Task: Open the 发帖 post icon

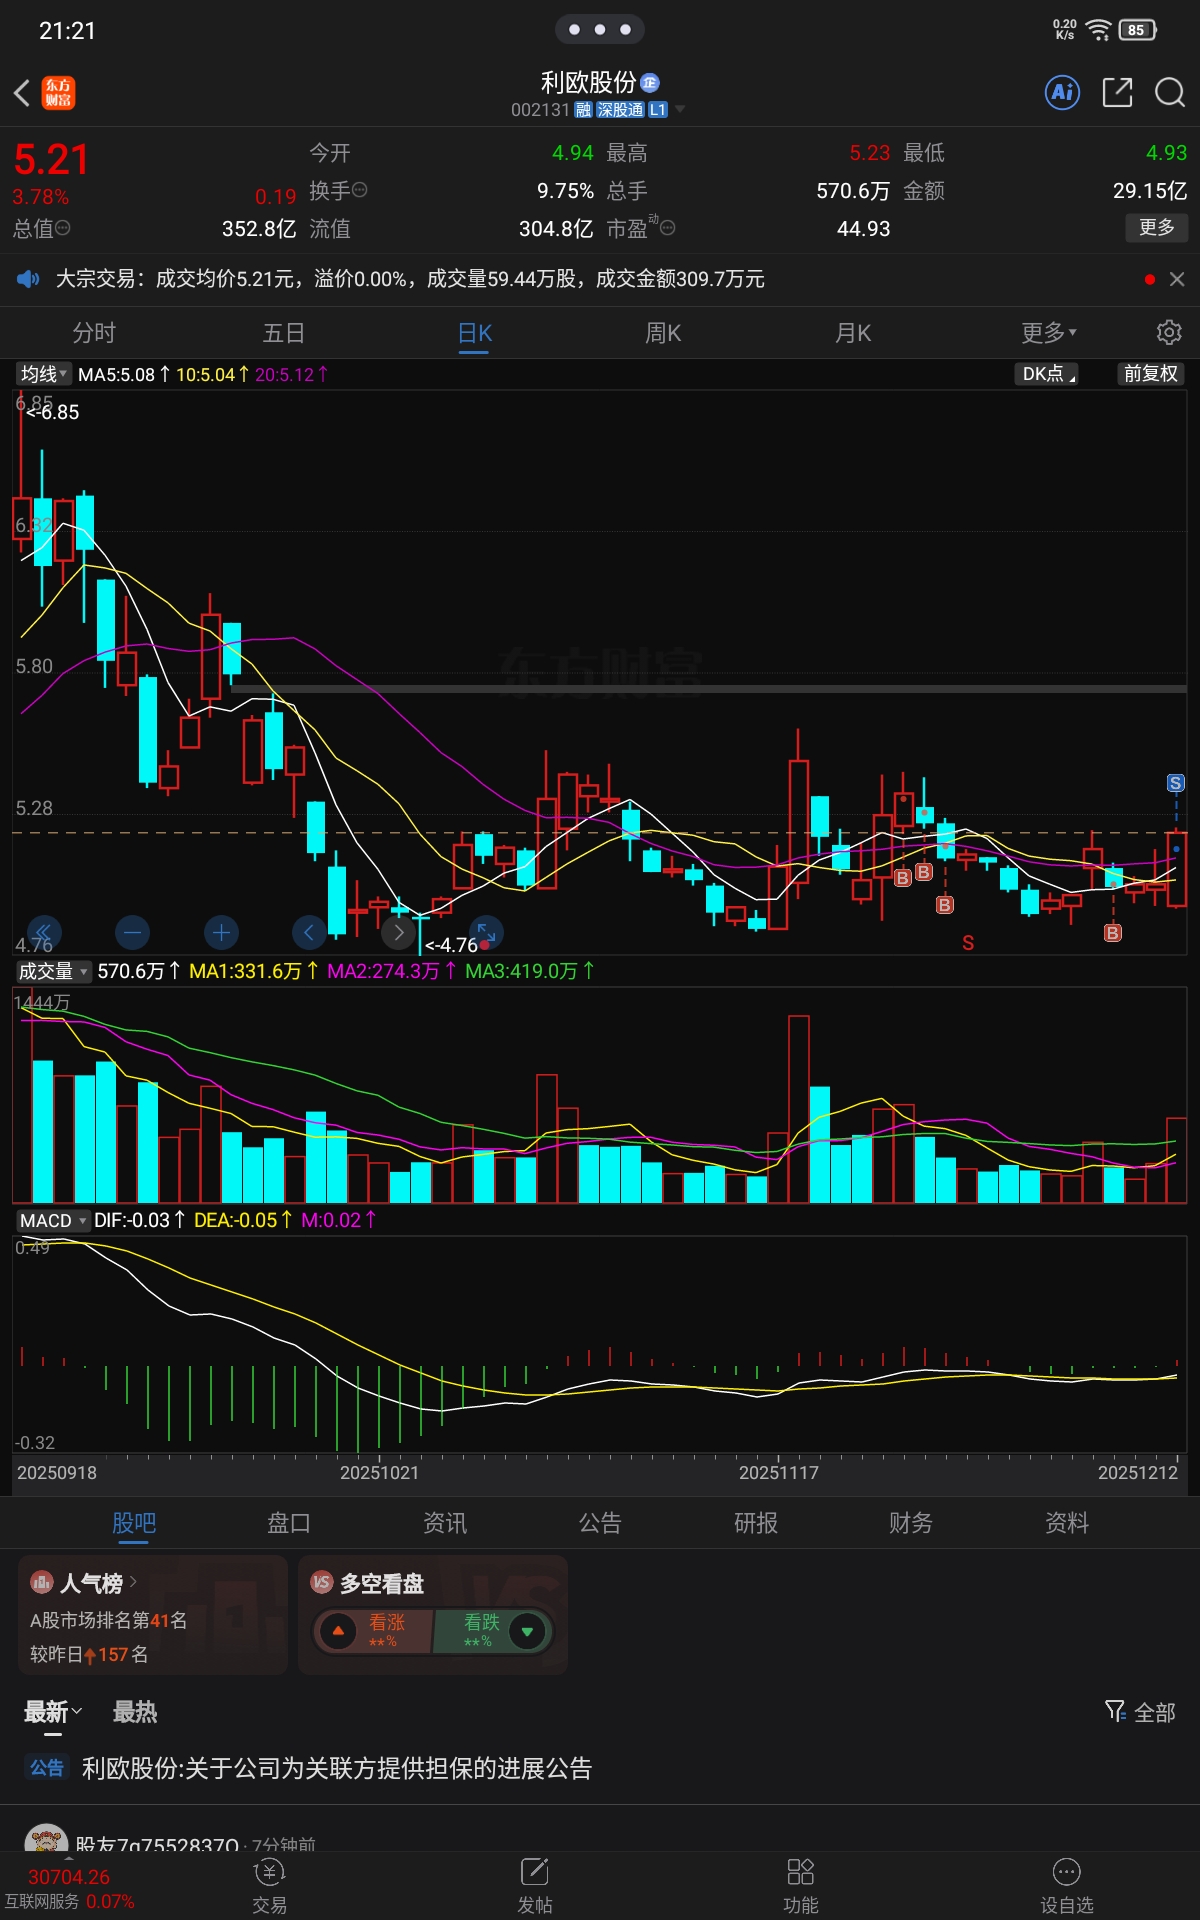Action: [x=535, y=1886]
